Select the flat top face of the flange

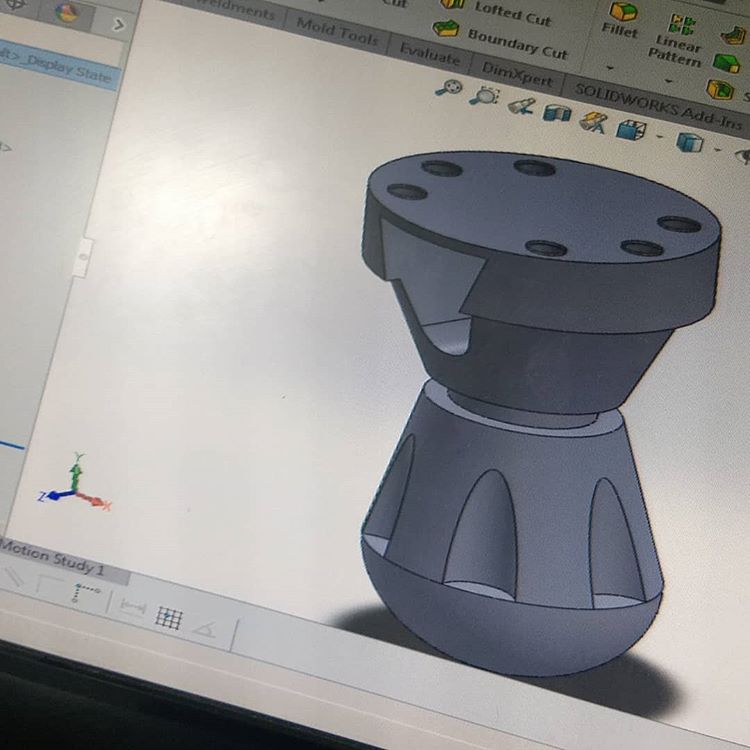(545, 208)
